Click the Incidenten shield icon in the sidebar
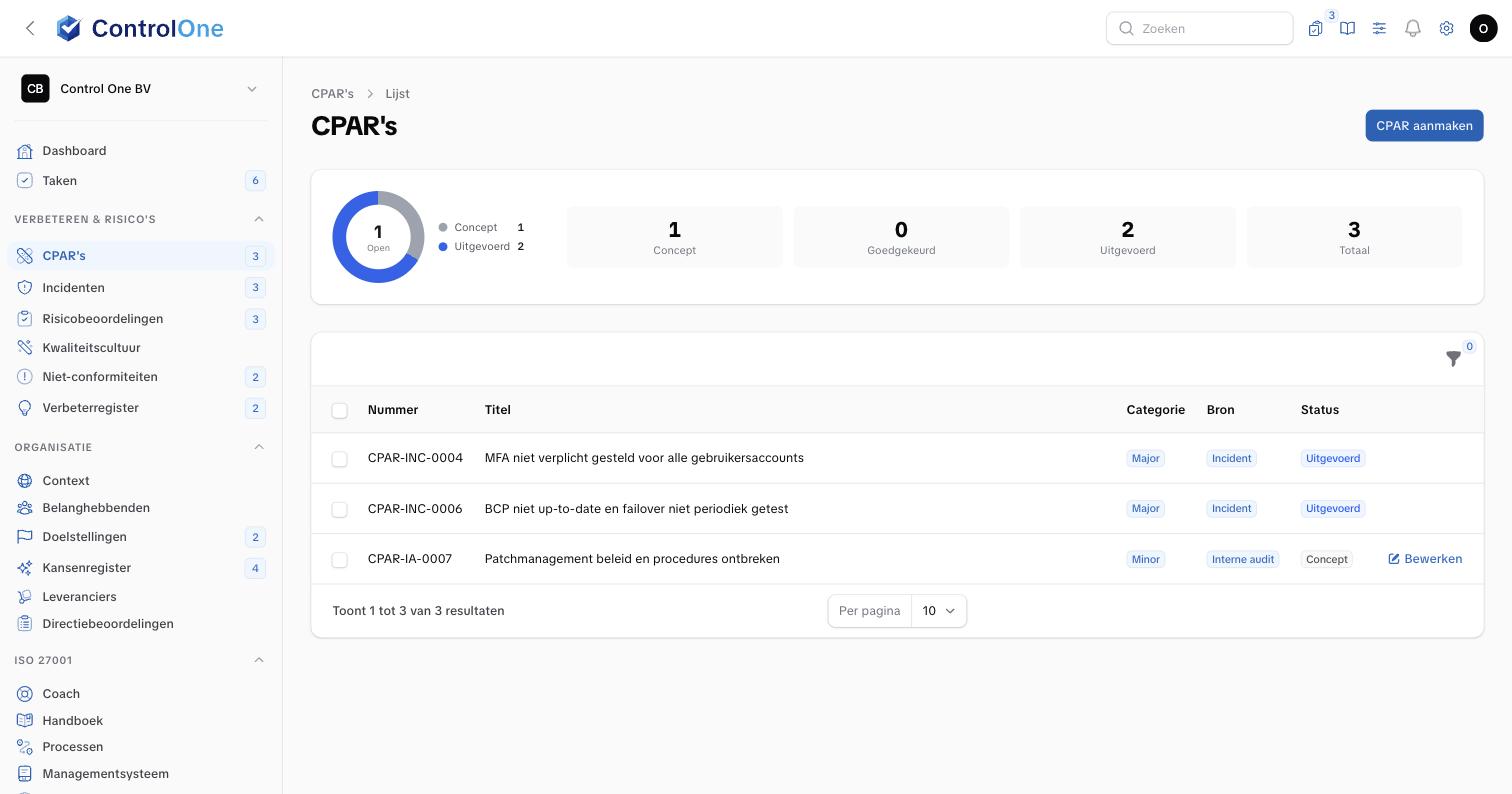1512x794 pixels. tap(25, 287)
